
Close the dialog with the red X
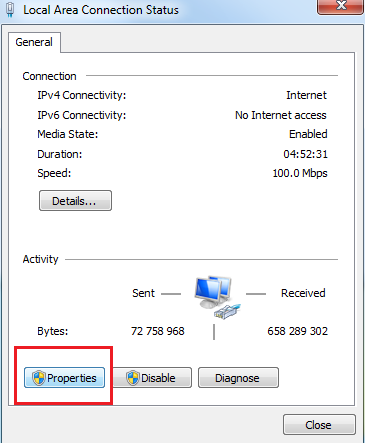(x=340, y=6)
